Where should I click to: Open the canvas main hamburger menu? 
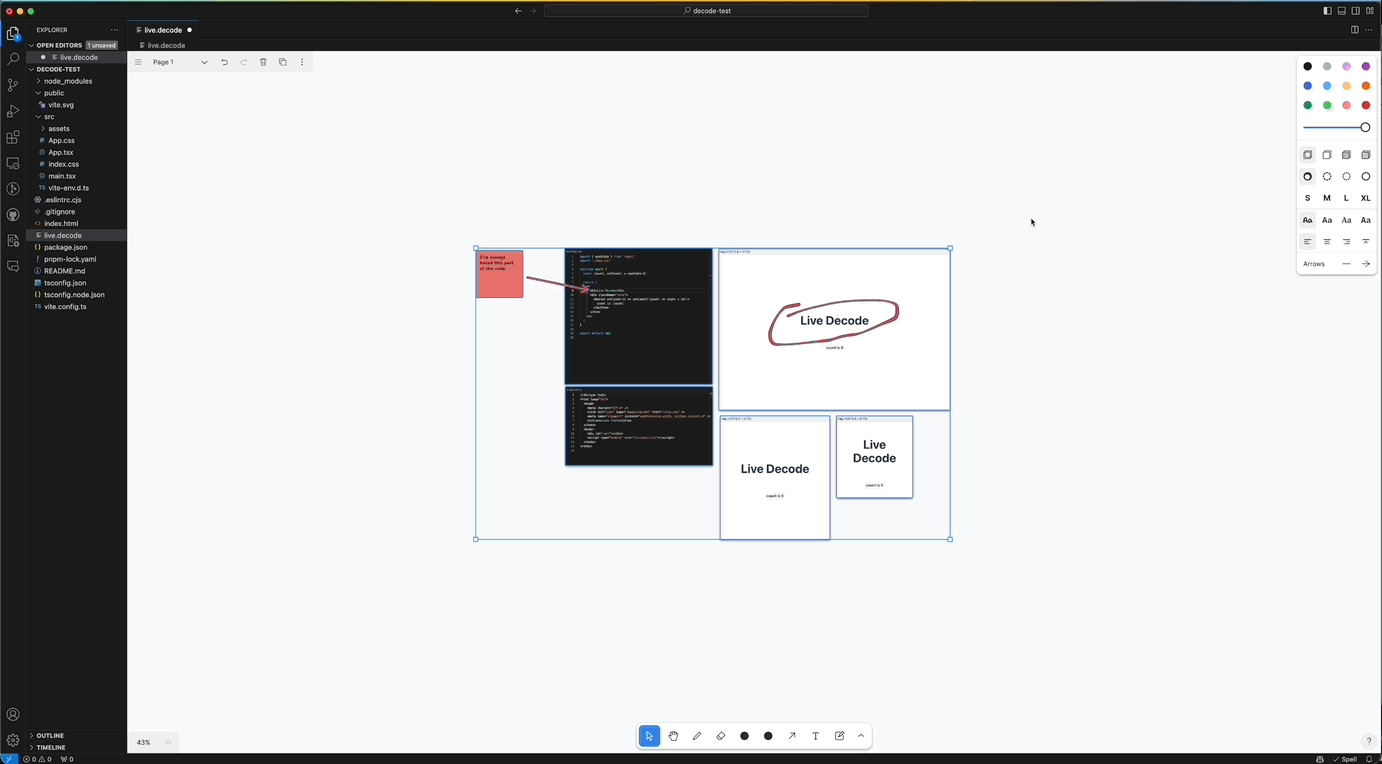click(138, 62)
